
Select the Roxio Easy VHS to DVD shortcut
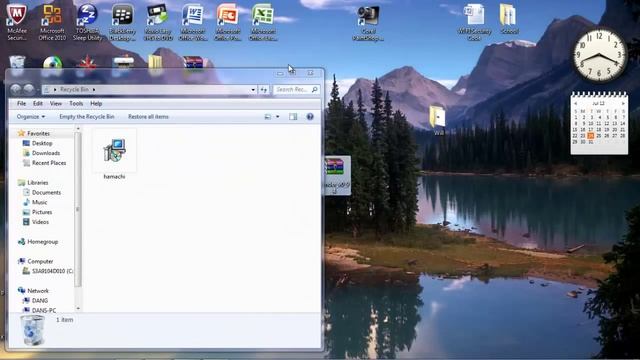coord(158,22)
